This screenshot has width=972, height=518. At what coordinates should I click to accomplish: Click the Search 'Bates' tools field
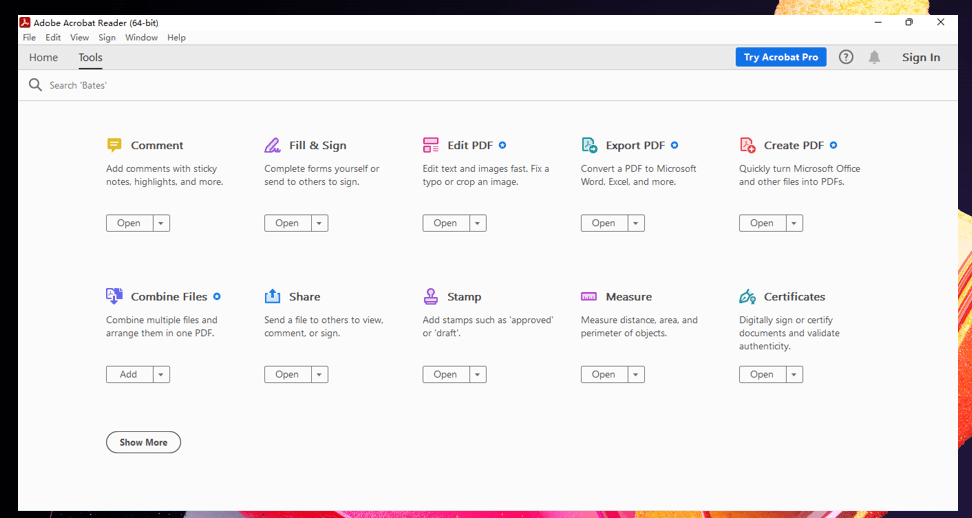[488, 85]
